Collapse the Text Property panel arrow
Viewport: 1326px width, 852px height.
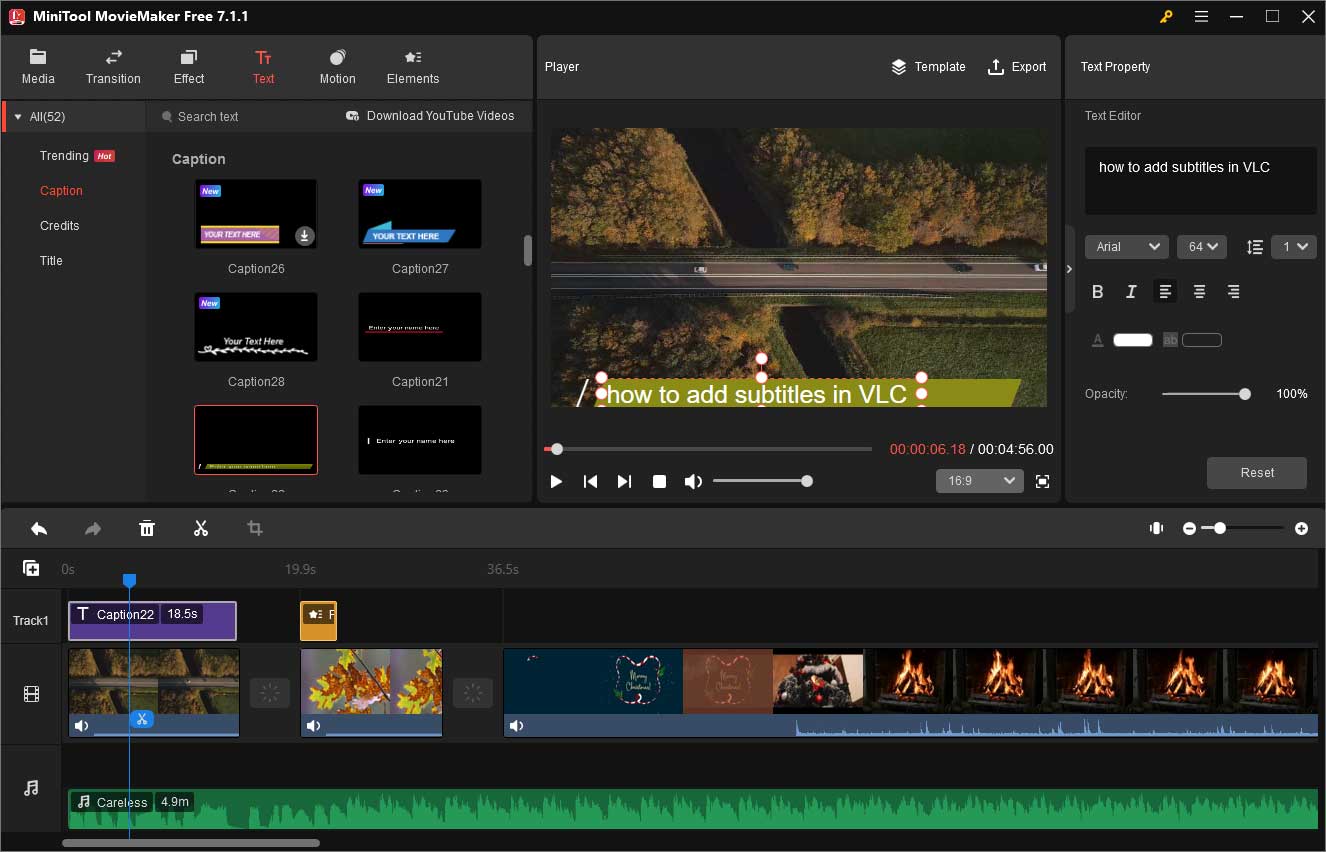tap(1069, 269)
